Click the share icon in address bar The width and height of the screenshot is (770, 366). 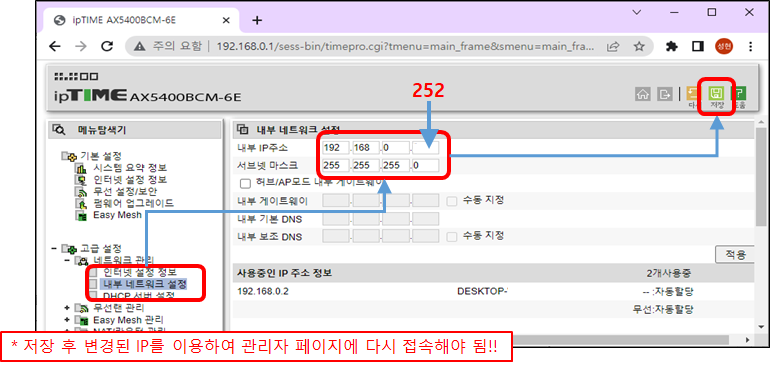pyautogui.click(x=613, y=47)
